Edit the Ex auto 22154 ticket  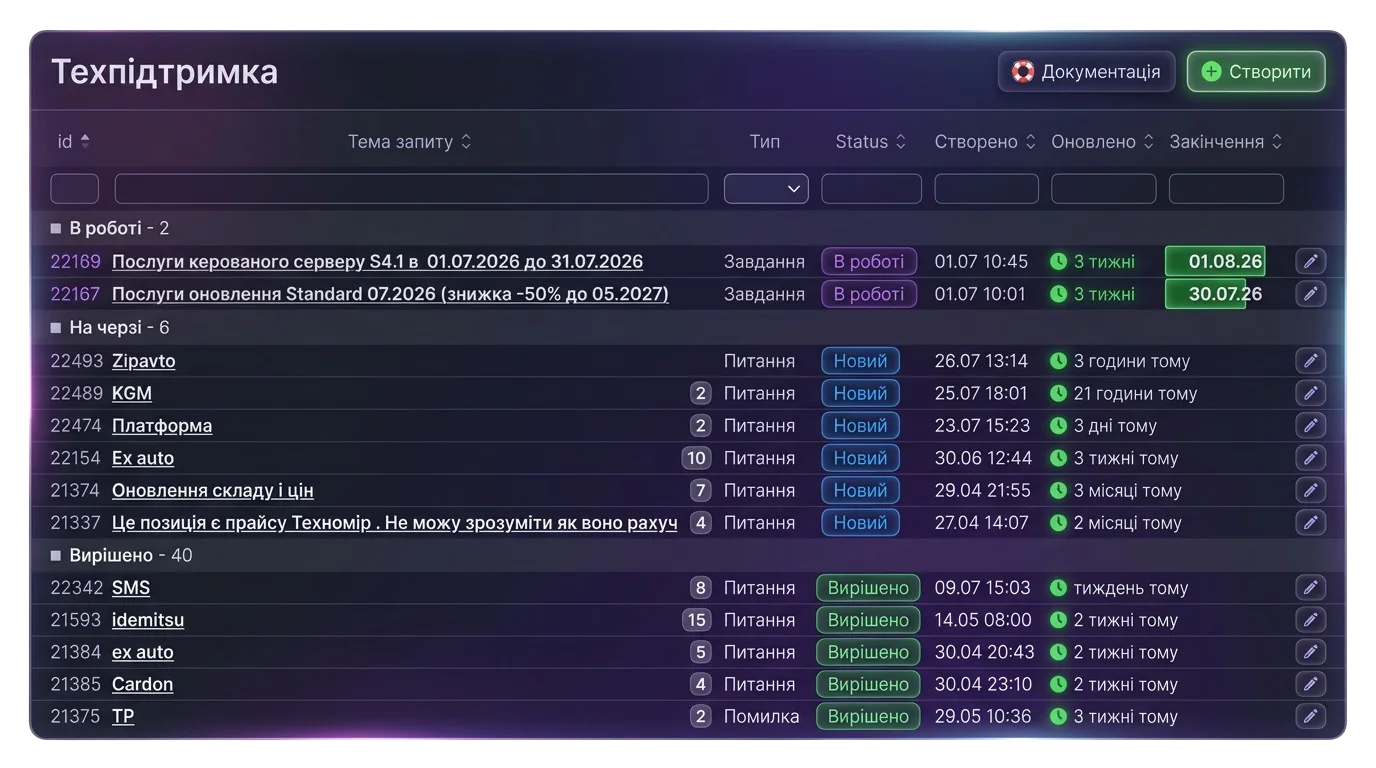[x=1310, y=458]
